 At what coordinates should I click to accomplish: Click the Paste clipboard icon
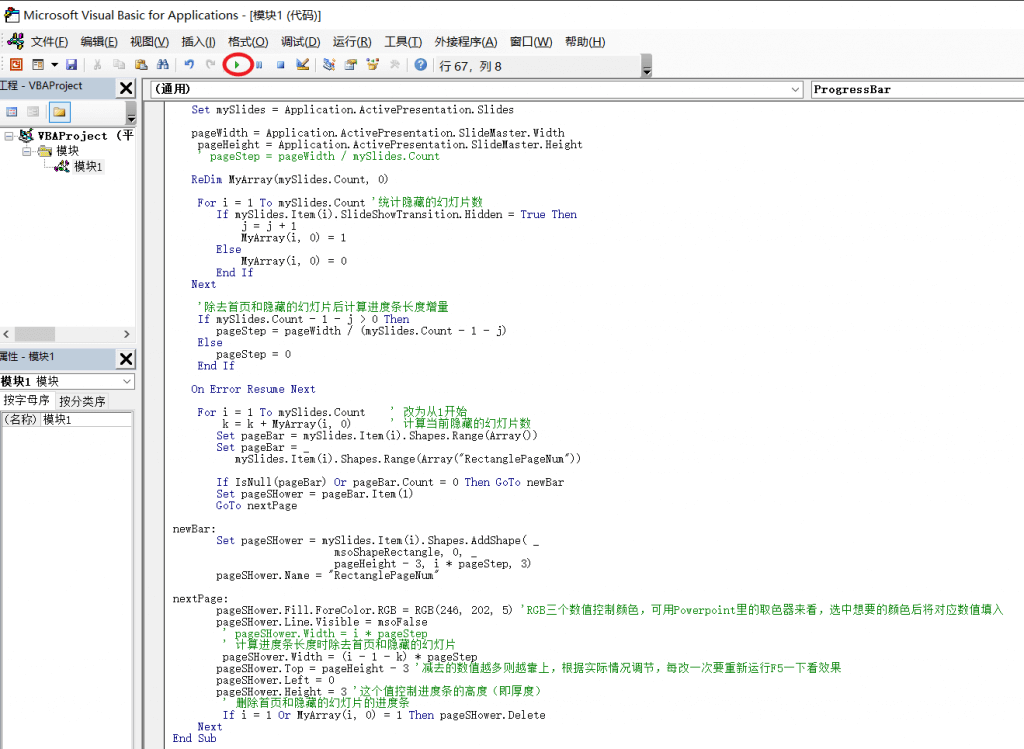141,65
